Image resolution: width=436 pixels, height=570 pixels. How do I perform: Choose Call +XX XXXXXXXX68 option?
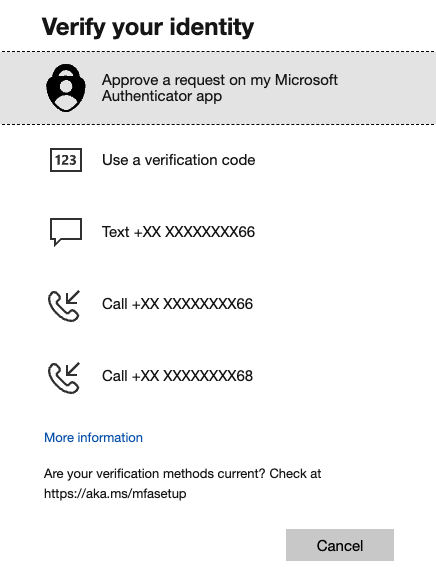218,376
